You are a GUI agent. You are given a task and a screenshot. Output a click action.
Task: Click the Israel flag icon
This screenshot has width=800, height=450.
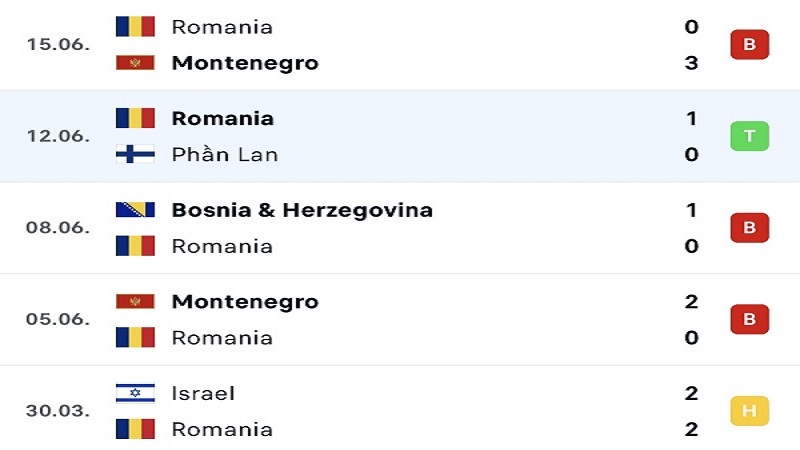[135, 393]
